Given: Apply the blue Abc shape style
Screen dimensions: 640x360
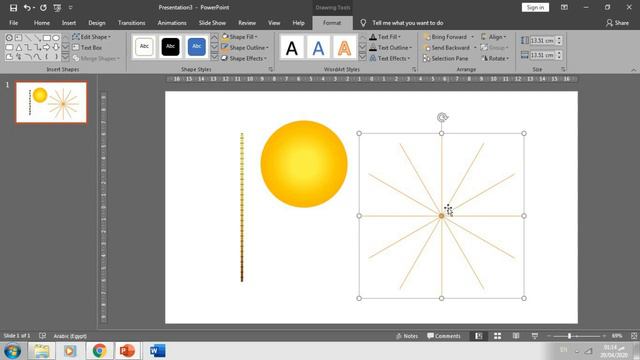Looking at the screenshot, I should [196, 47].
